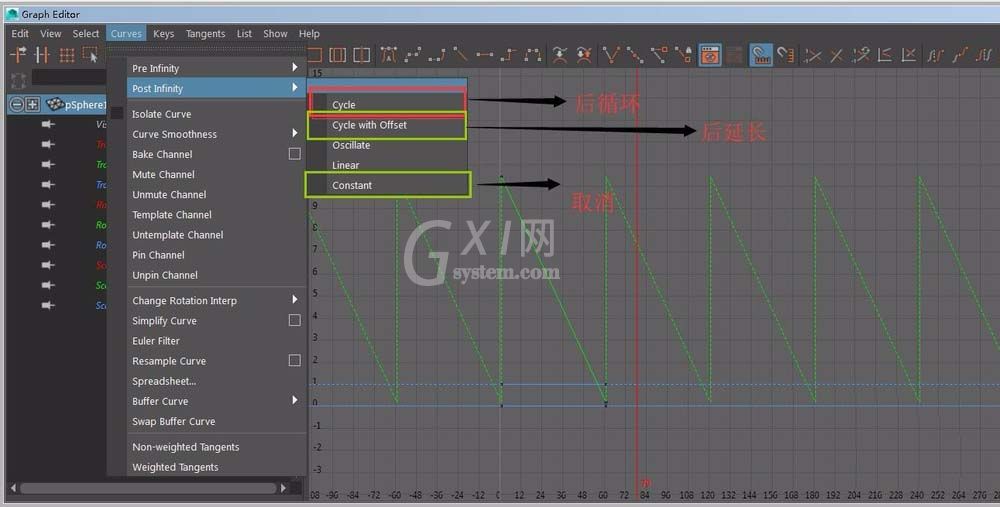Open Simplify Curve option box
The image size is (1000, 507).
tap(295, 320)
